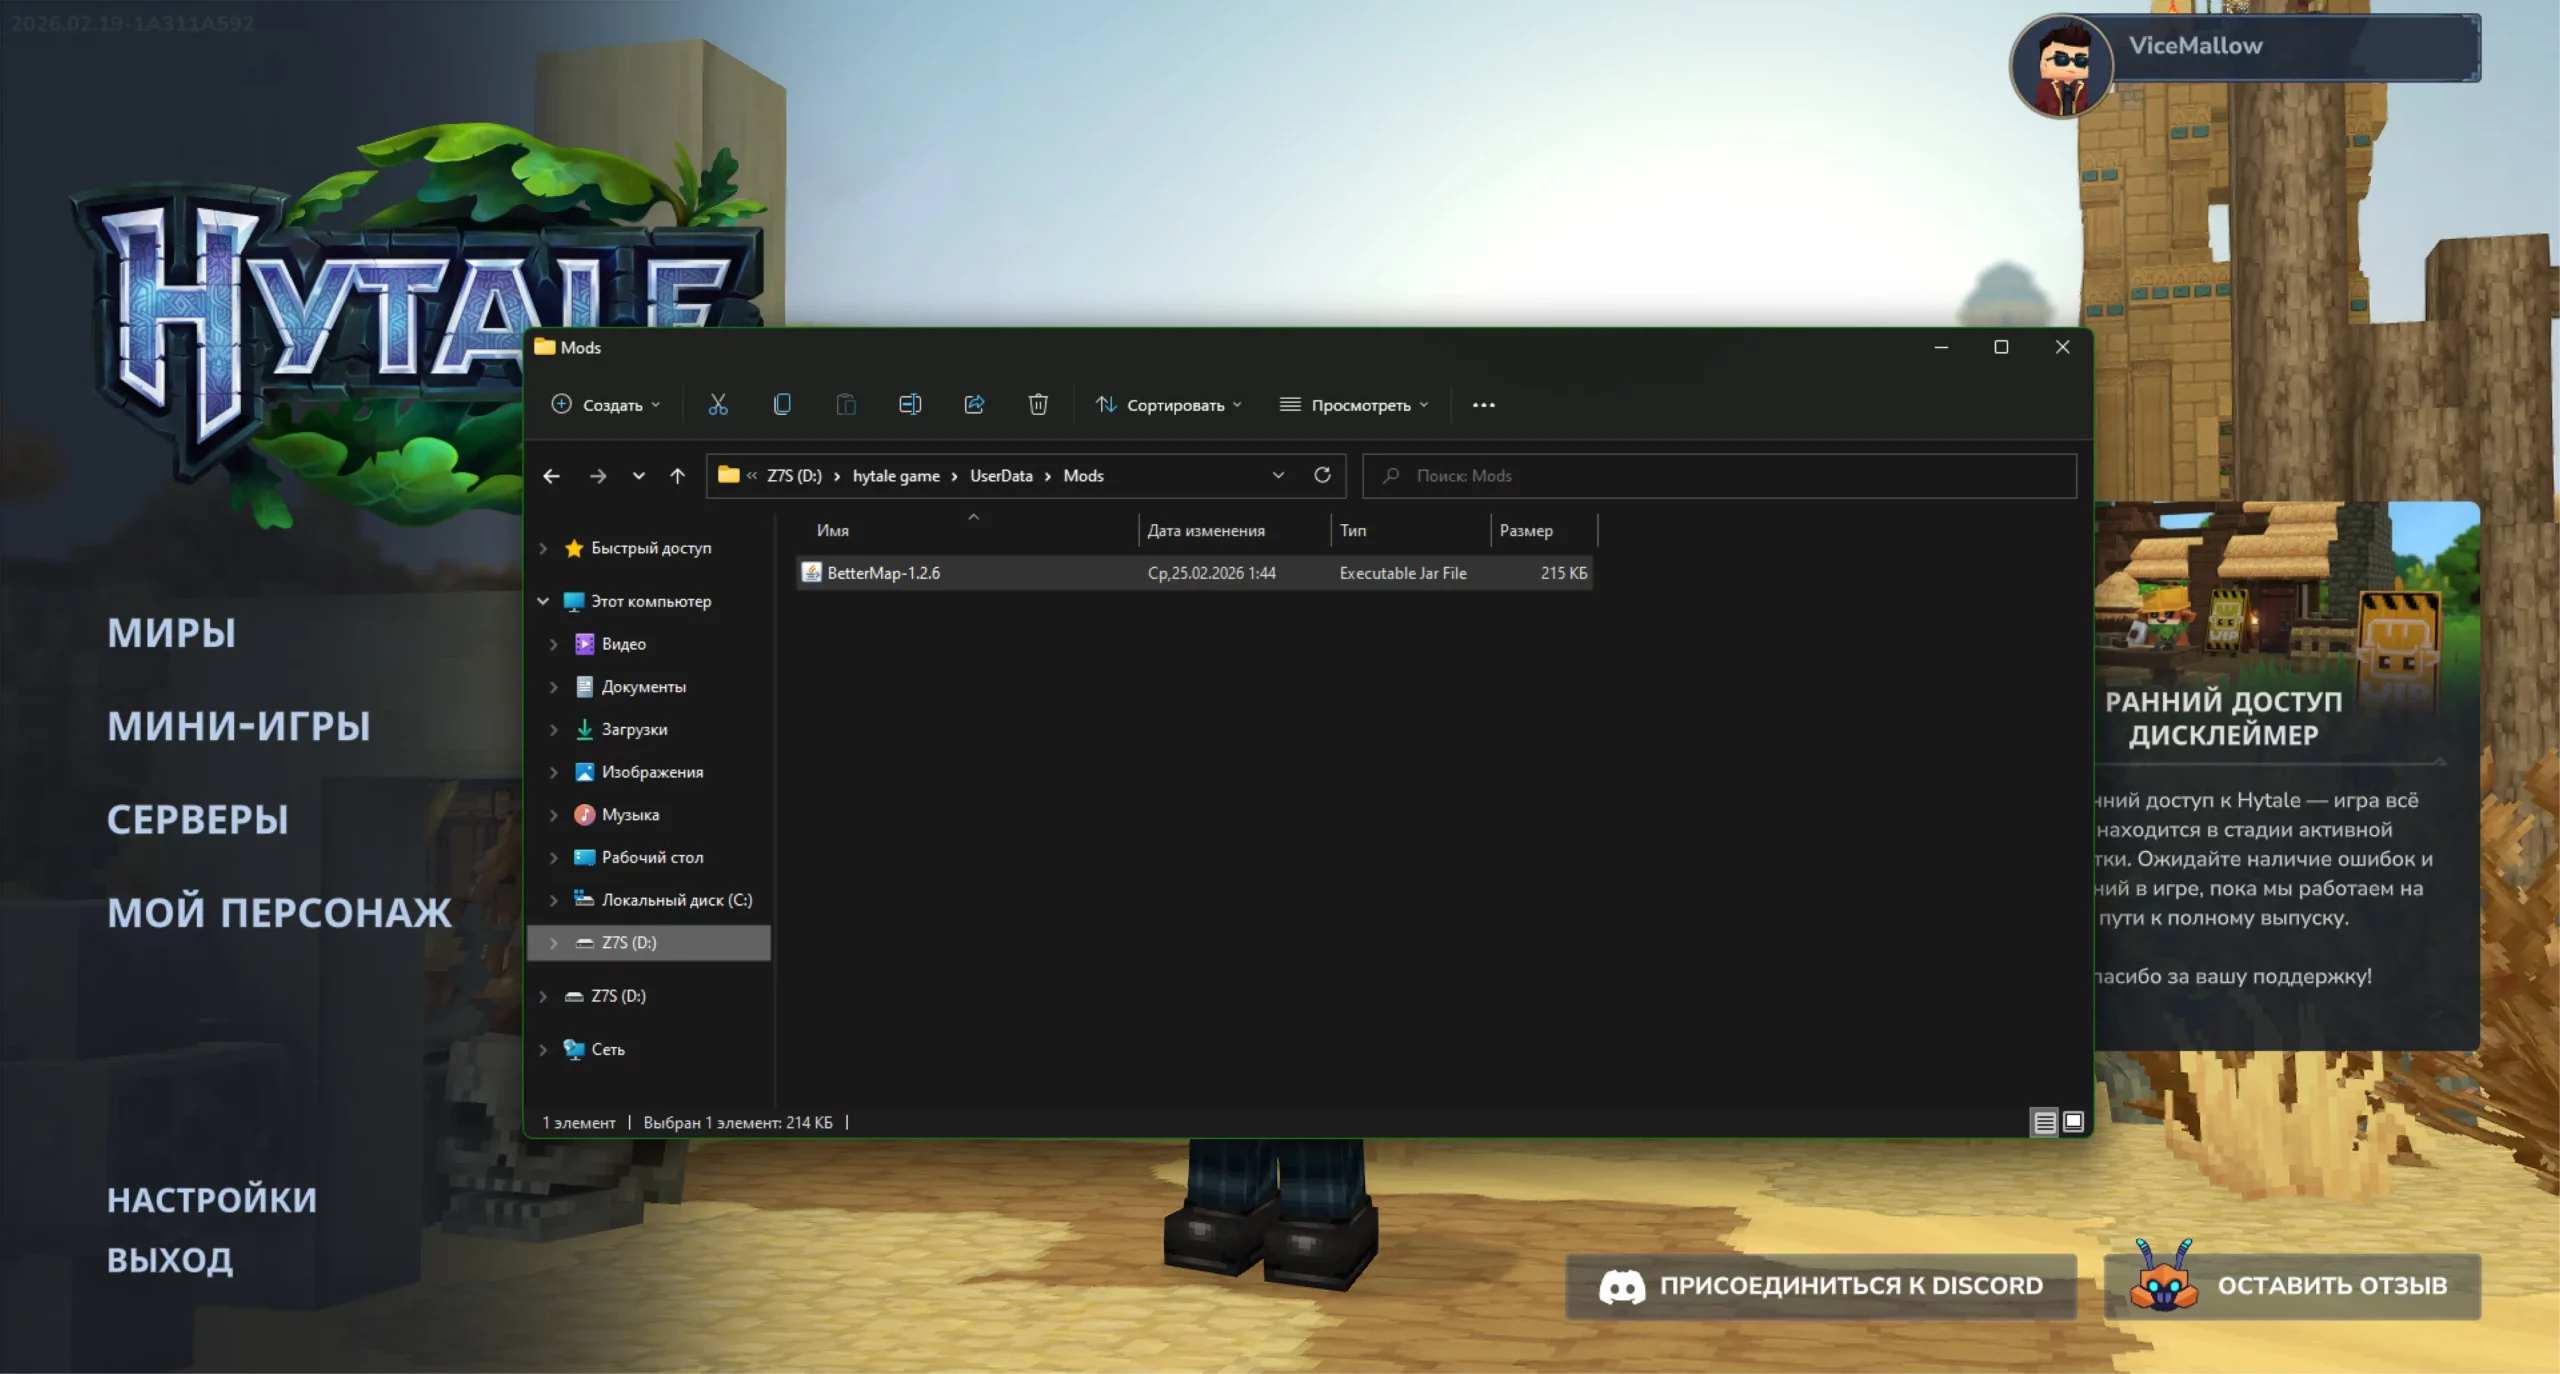Click the Delete trash icon
Image resolution: width=2560 pixels, height=1374 pixels.
pyautogui.click(x=1038, y=404)
